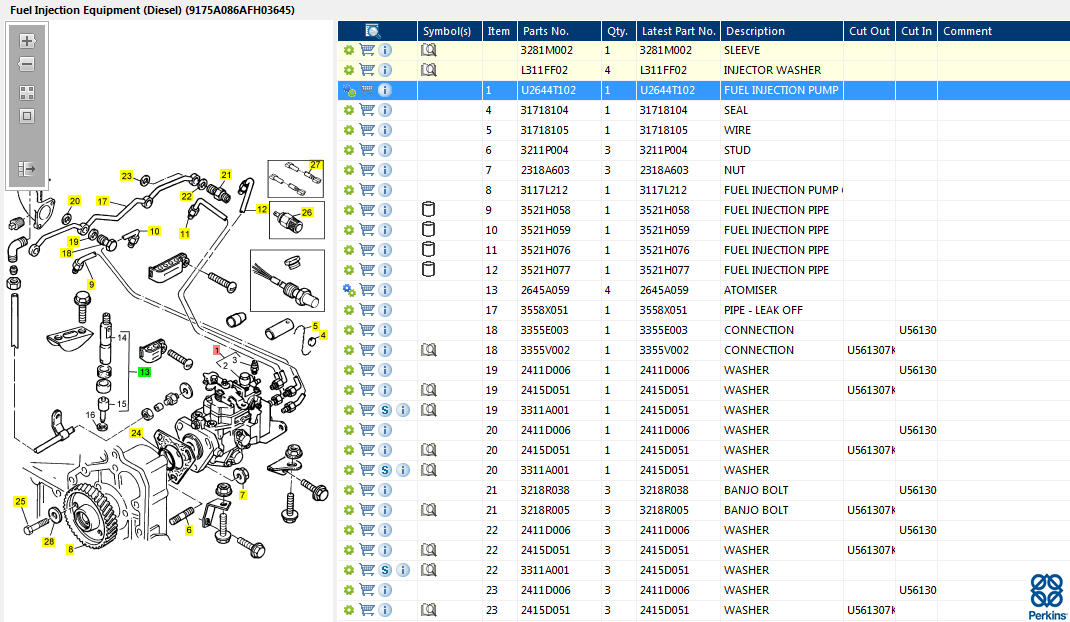The image size is (1070, 622).
Task: Click the Qty. column header
Action: point(617,31)
